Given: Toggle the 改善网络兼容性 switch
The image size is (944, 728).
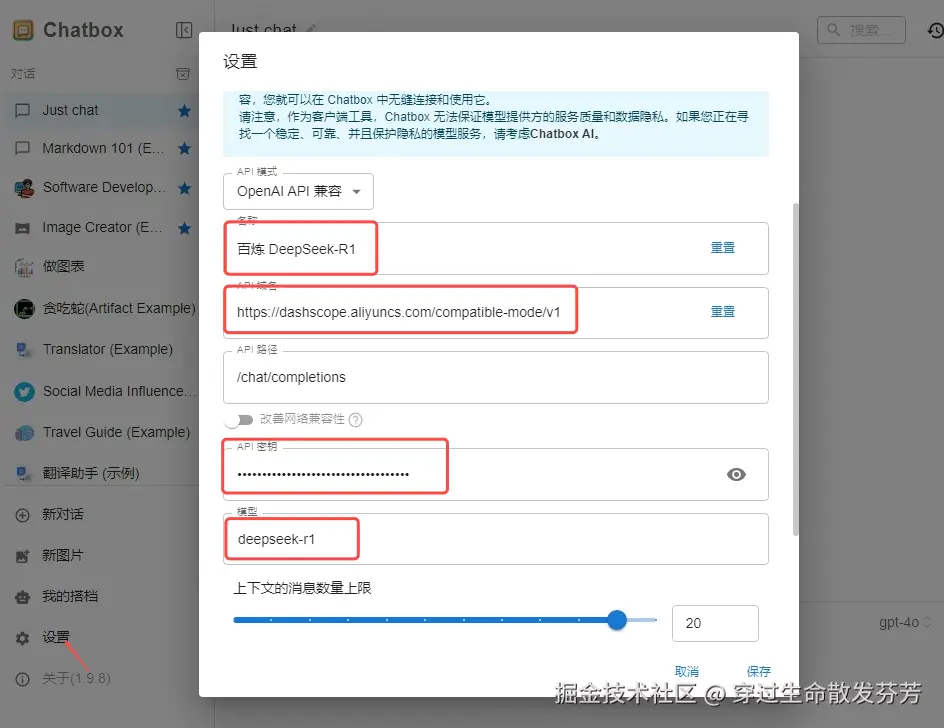Looking at the screenshot, I should coord(239,420).
